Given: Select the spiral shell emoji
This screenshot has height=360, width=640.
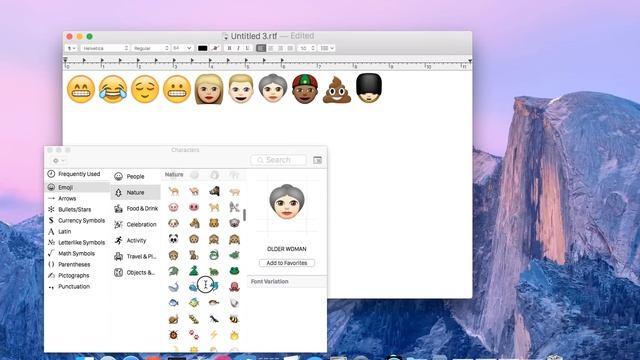Looking at the screenshot, I should [x=234, y=302].
